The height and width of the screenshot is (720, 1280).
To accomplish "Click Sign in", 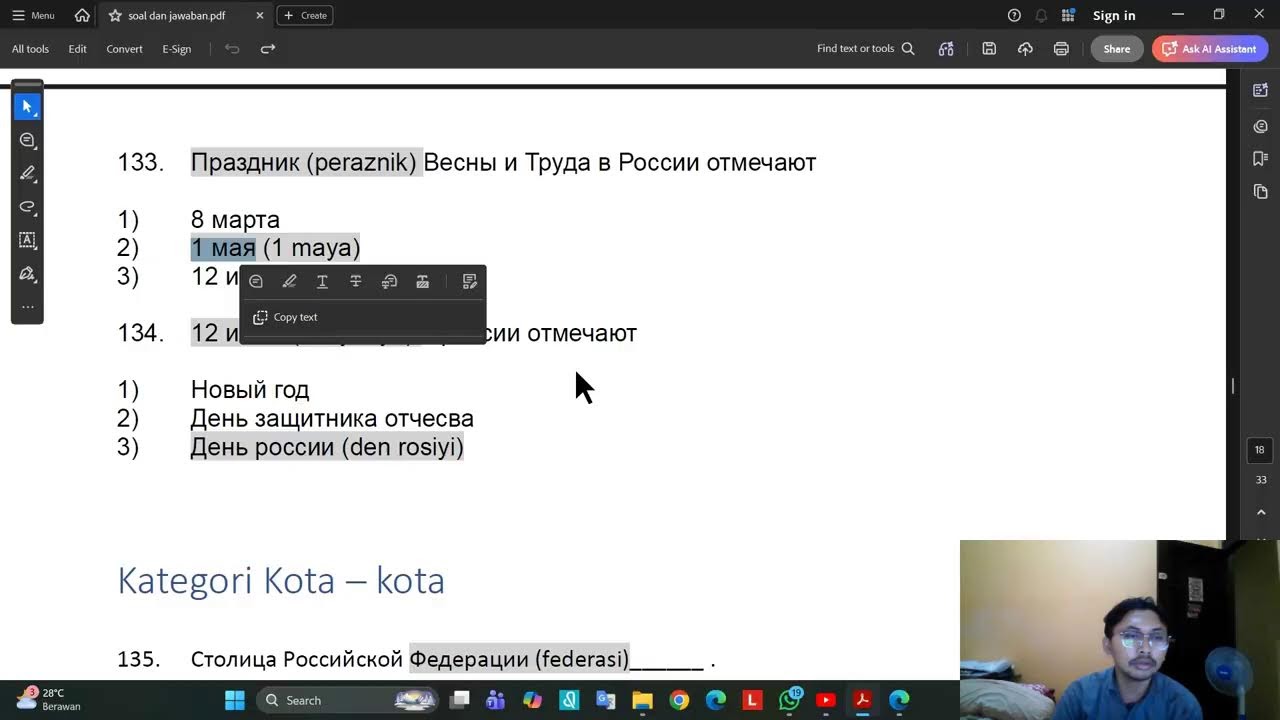I will 1114,15.
